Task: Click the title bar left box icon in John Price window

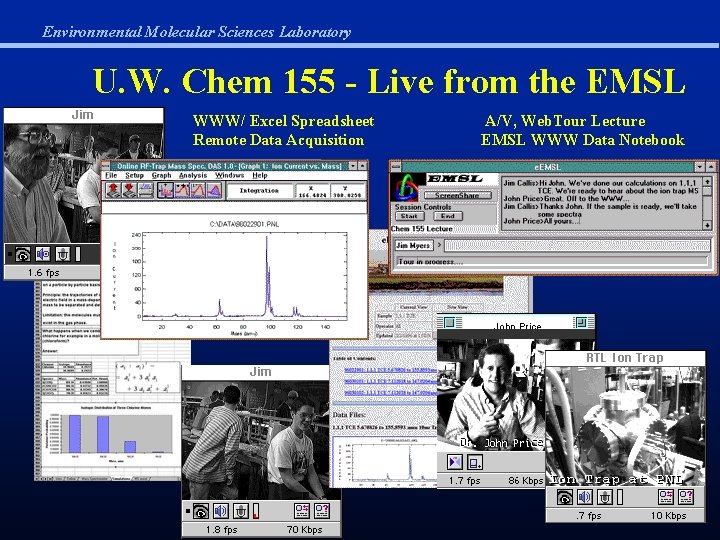Action: tap(450, 322)
